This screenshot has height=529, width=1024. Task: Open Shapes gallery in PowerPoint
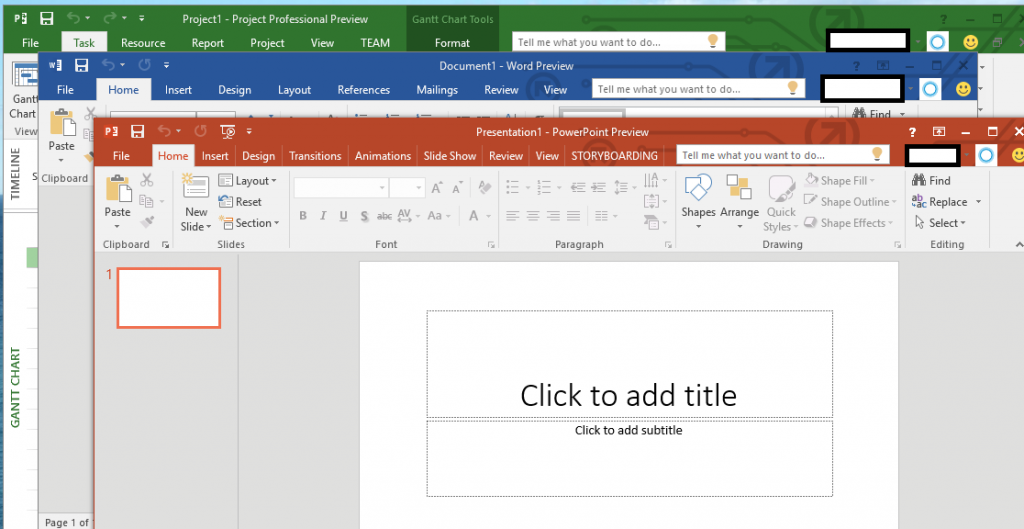(x=698, y=201)
